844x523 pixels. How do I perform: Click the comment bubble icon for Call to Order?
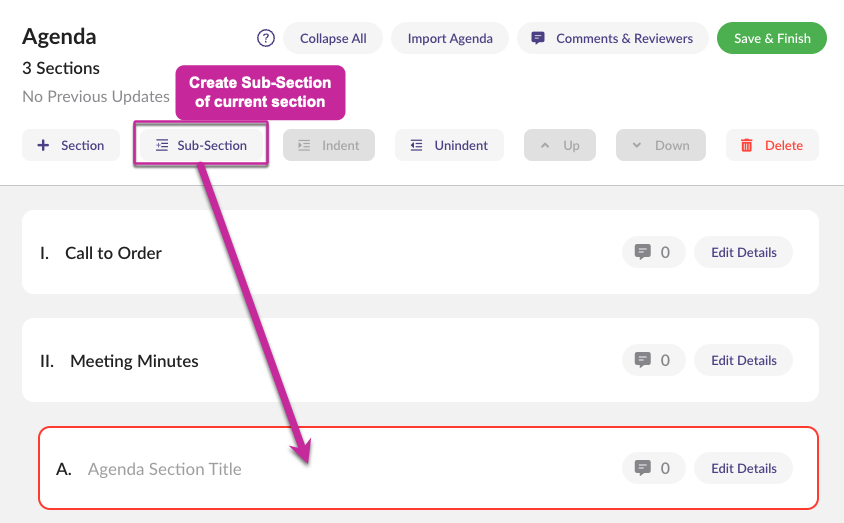[642, 252]
